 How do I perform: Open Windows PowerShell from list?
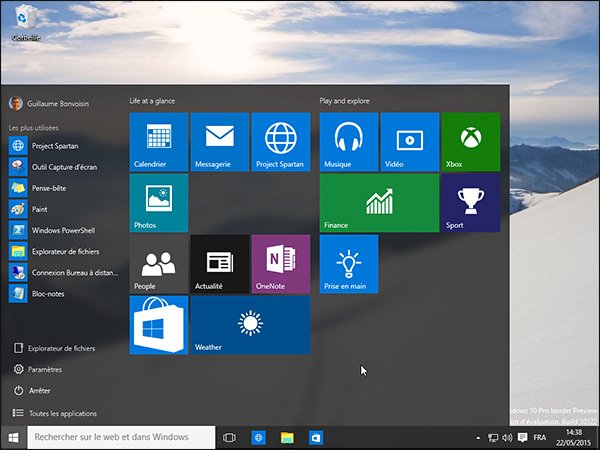(63, 230)
